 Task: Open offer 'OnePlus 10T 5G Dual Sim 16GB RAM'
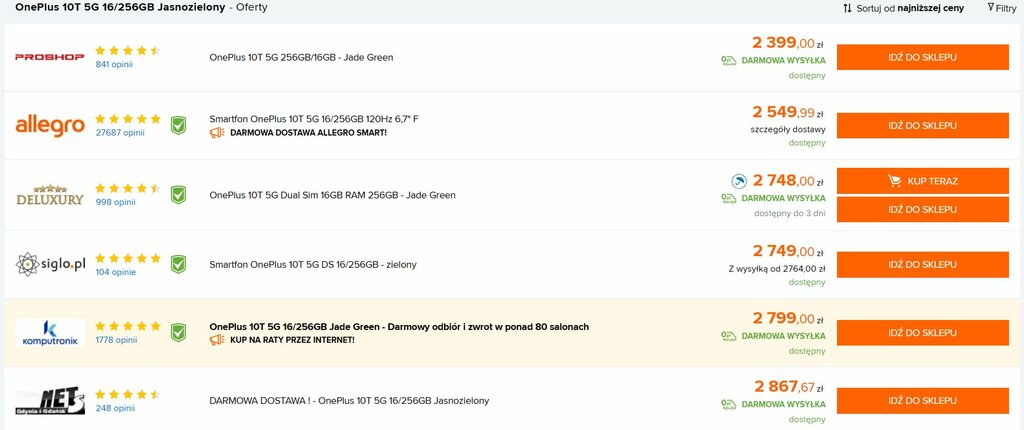pyautogui.click(x=332, y=195)
